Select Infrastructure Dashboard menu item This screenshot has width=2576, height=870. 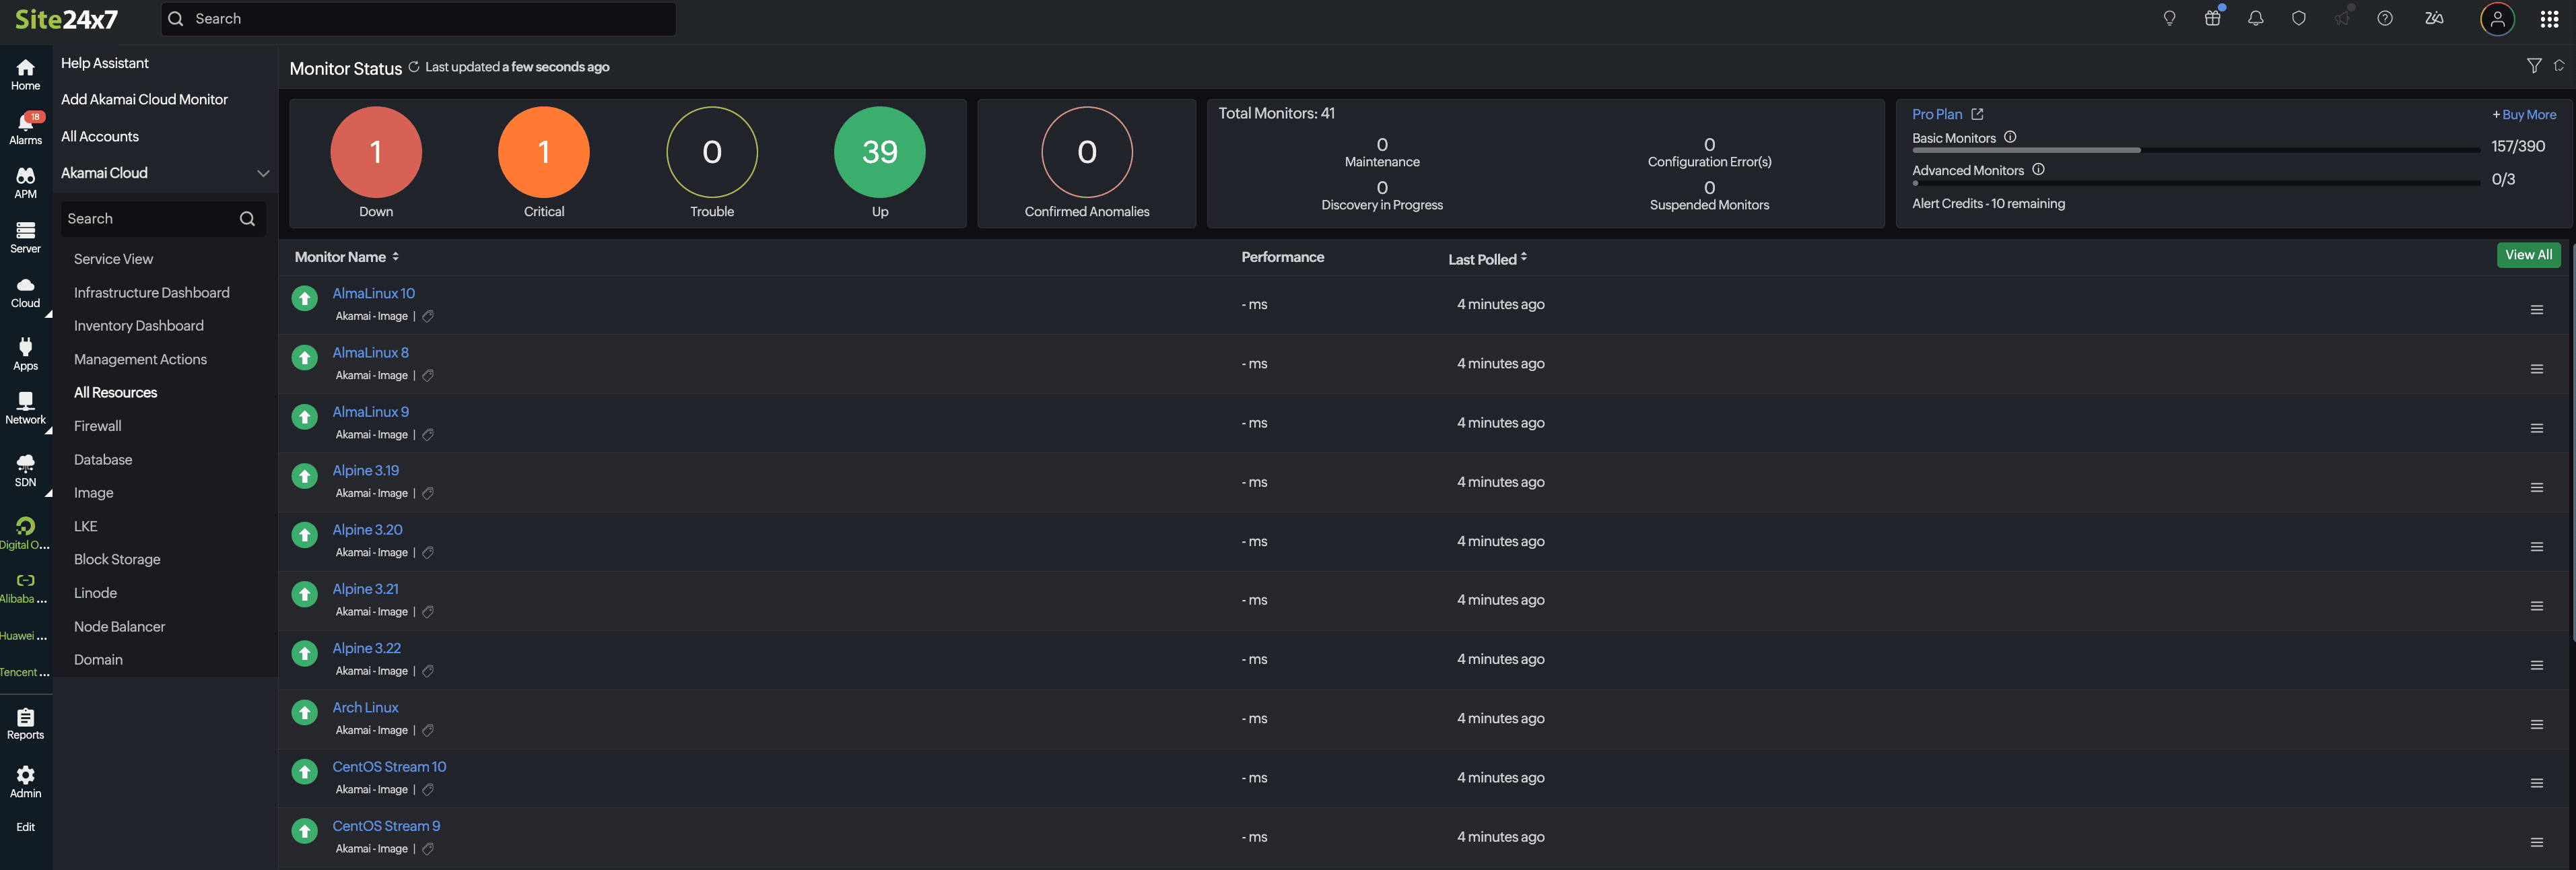tap(151, 292)
